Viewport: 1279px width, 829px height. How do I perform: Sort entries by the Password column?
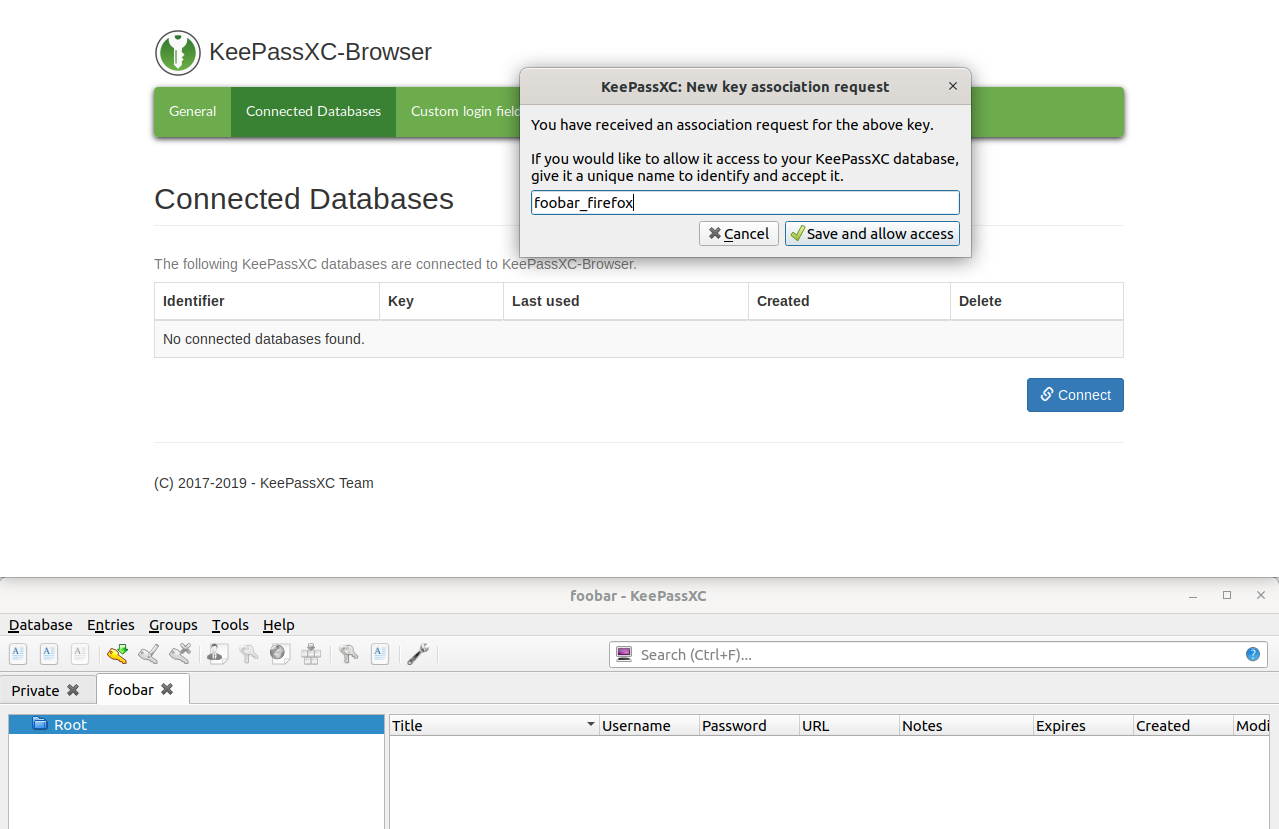click(749, 725)
